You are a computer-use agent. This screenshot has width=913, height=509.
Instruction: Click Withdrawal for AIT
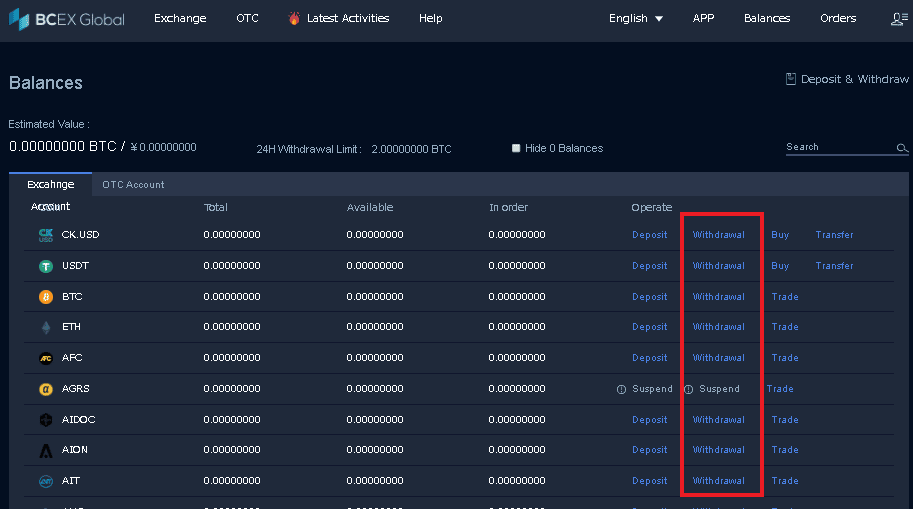(719, 480)
